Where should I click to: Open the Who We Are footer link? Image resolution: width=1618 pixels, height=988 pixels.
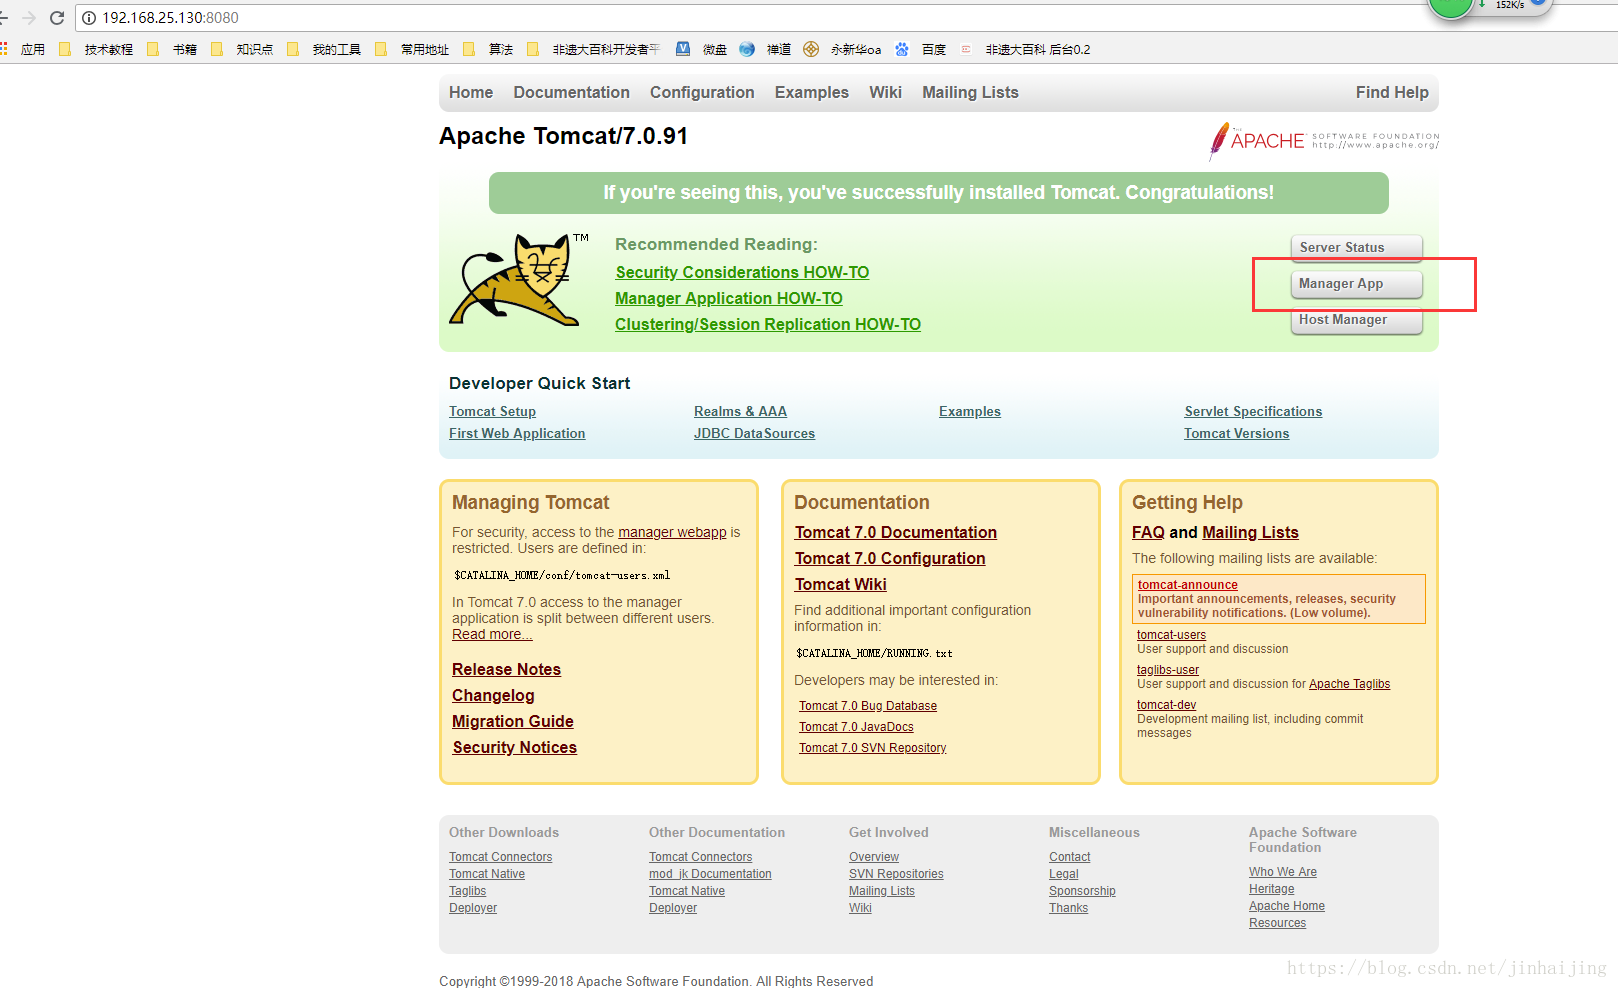[1283, 872]
